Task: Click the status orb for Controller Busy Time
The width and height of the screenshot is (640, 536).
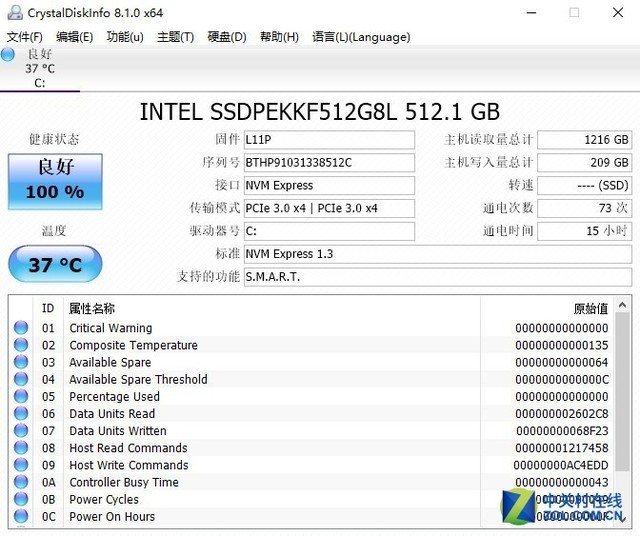Action: click(21, 482)
